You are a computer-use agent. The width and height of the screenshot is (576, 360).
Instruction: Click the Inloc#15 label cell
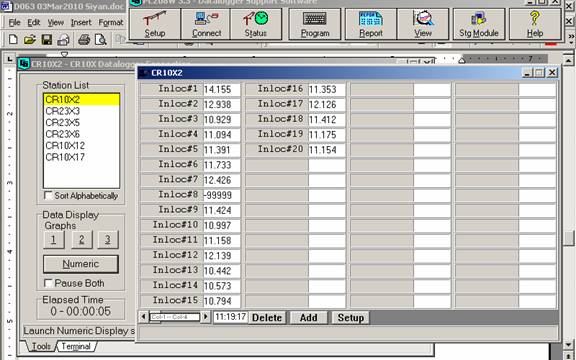(x=172, y=300)
